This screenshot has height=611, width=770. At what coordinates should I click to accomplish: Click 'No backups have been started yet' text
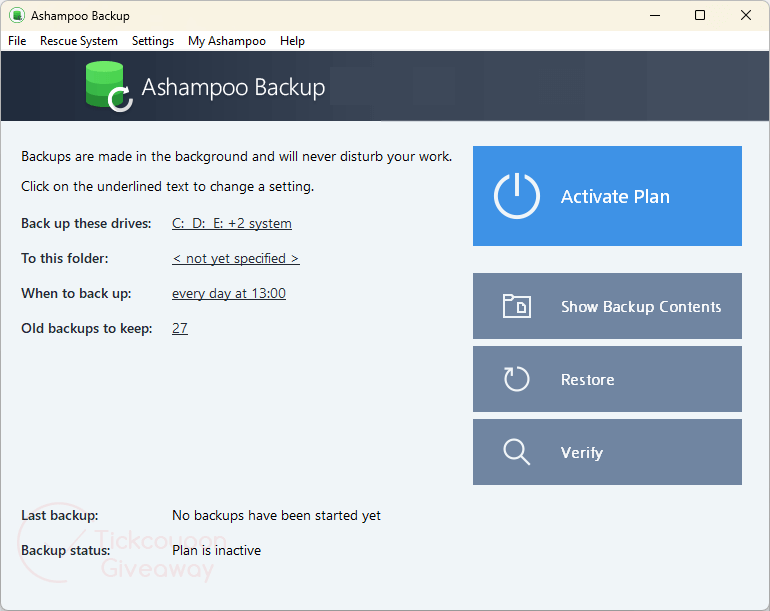(276, 515)
